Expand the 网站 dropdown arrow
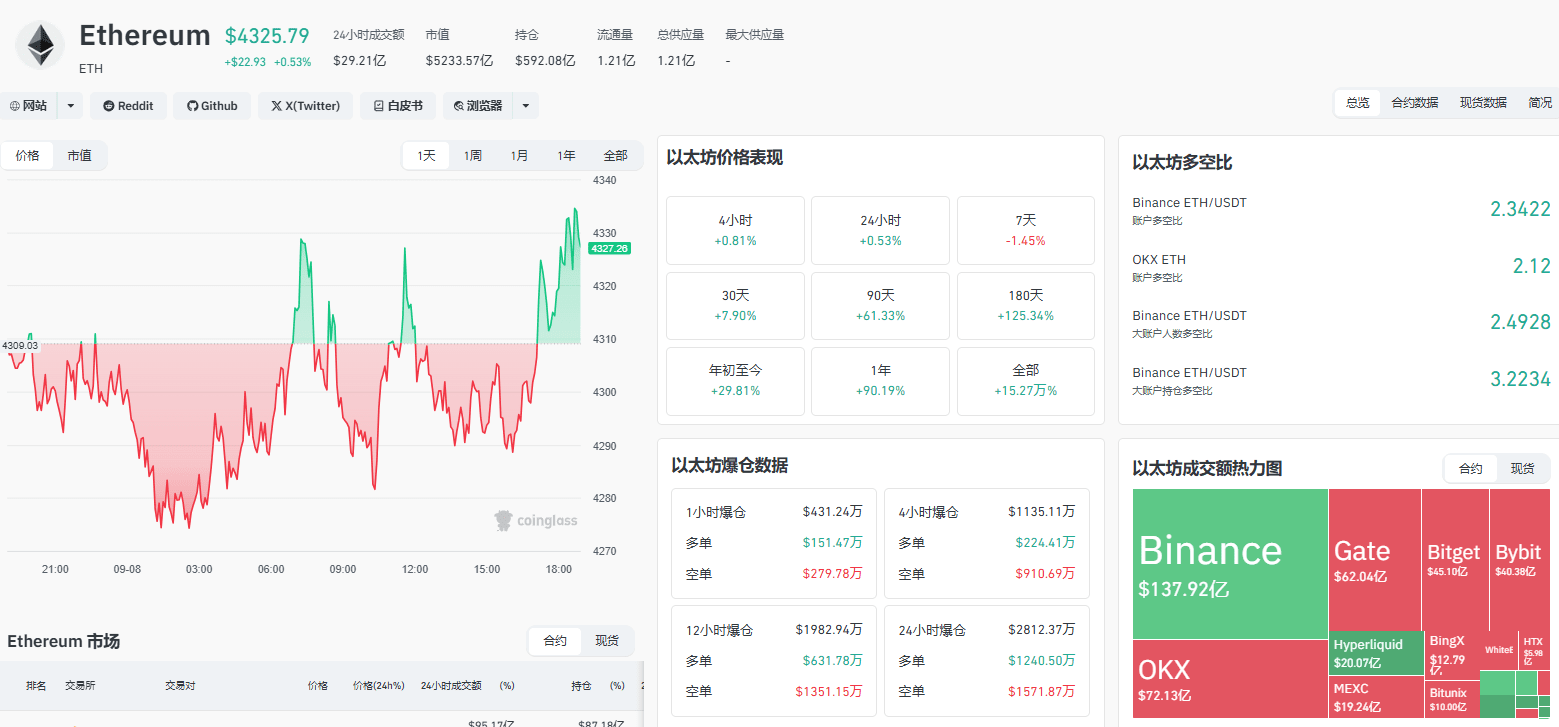The height and width of the screenshot is (727, 1559). point(70,106)
